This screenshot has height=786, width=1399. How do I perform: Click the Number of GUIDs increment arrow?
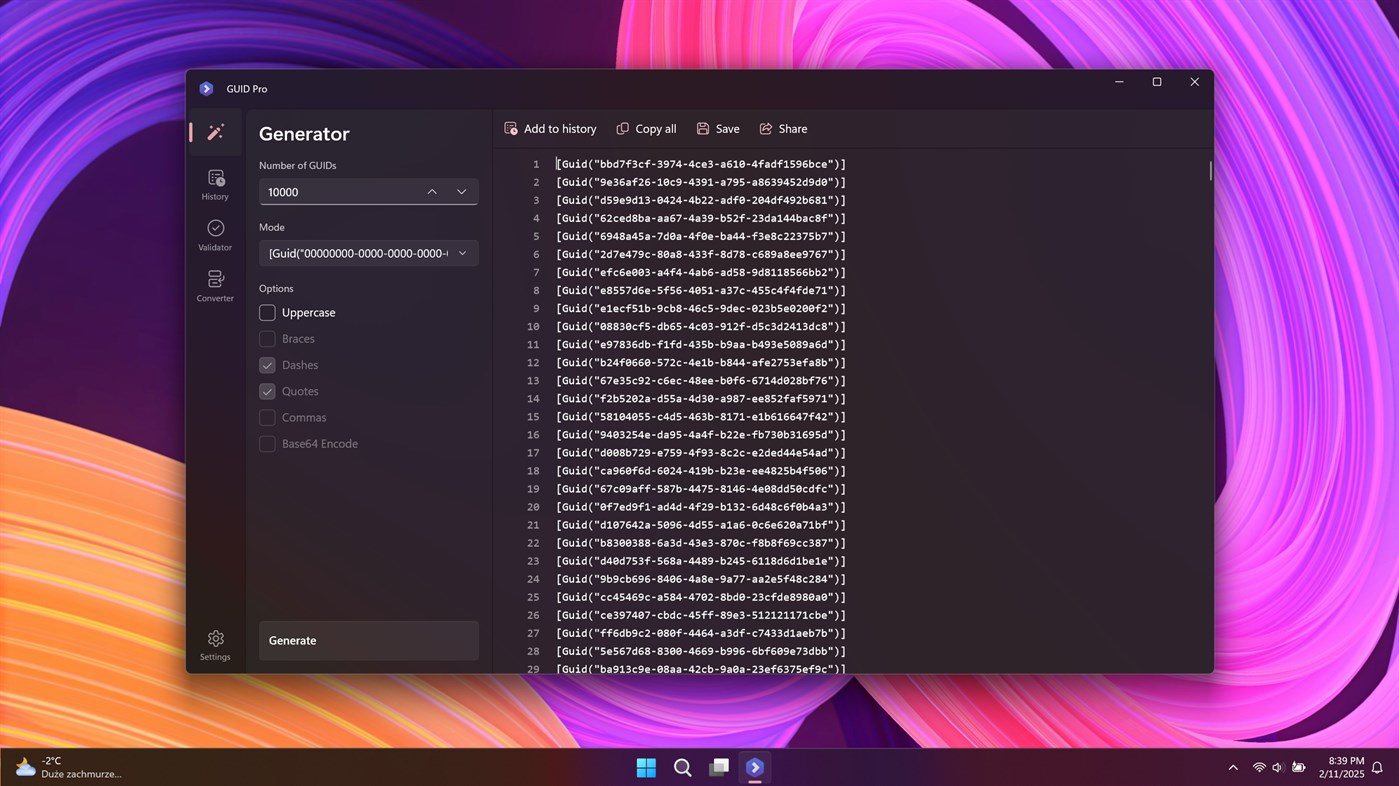point(431,191)
